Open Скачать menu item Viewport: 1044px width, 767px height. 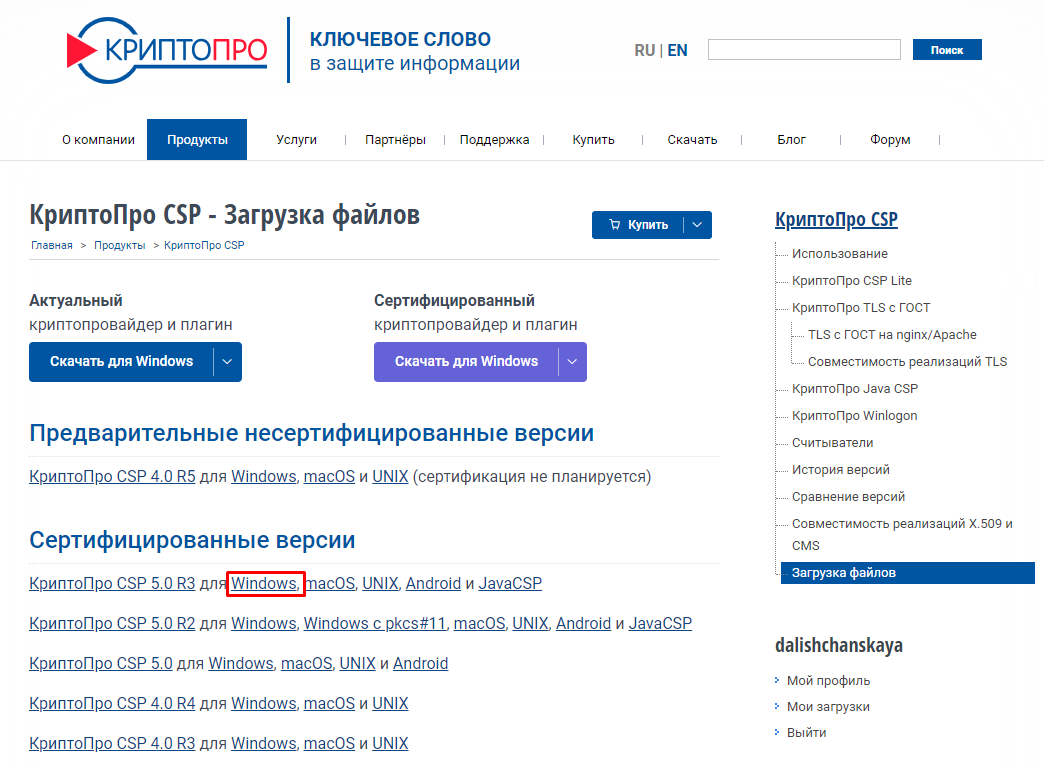pyautogui.click(x=692, y=140)
